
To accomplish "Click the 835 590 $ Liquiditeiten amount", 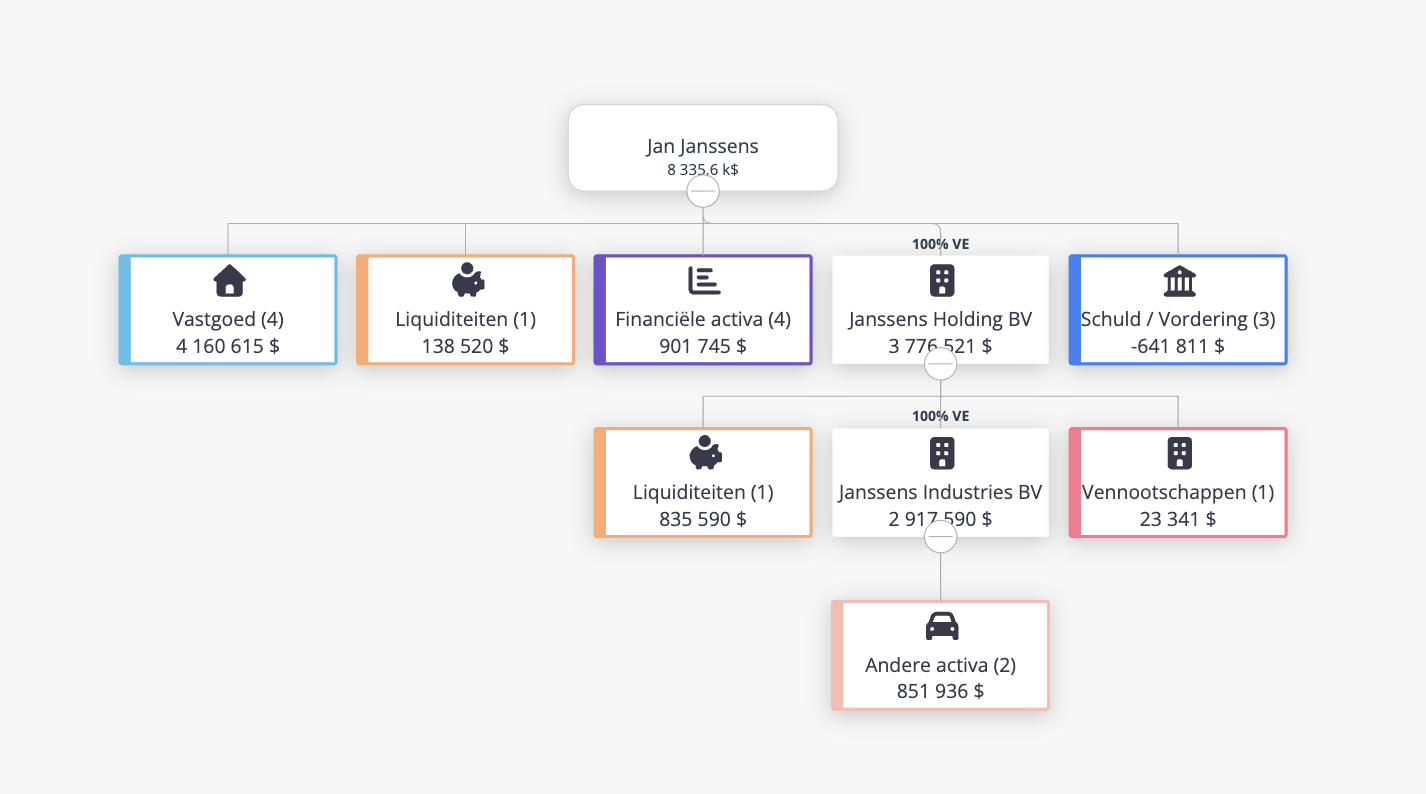I will (x=703, y=519).
